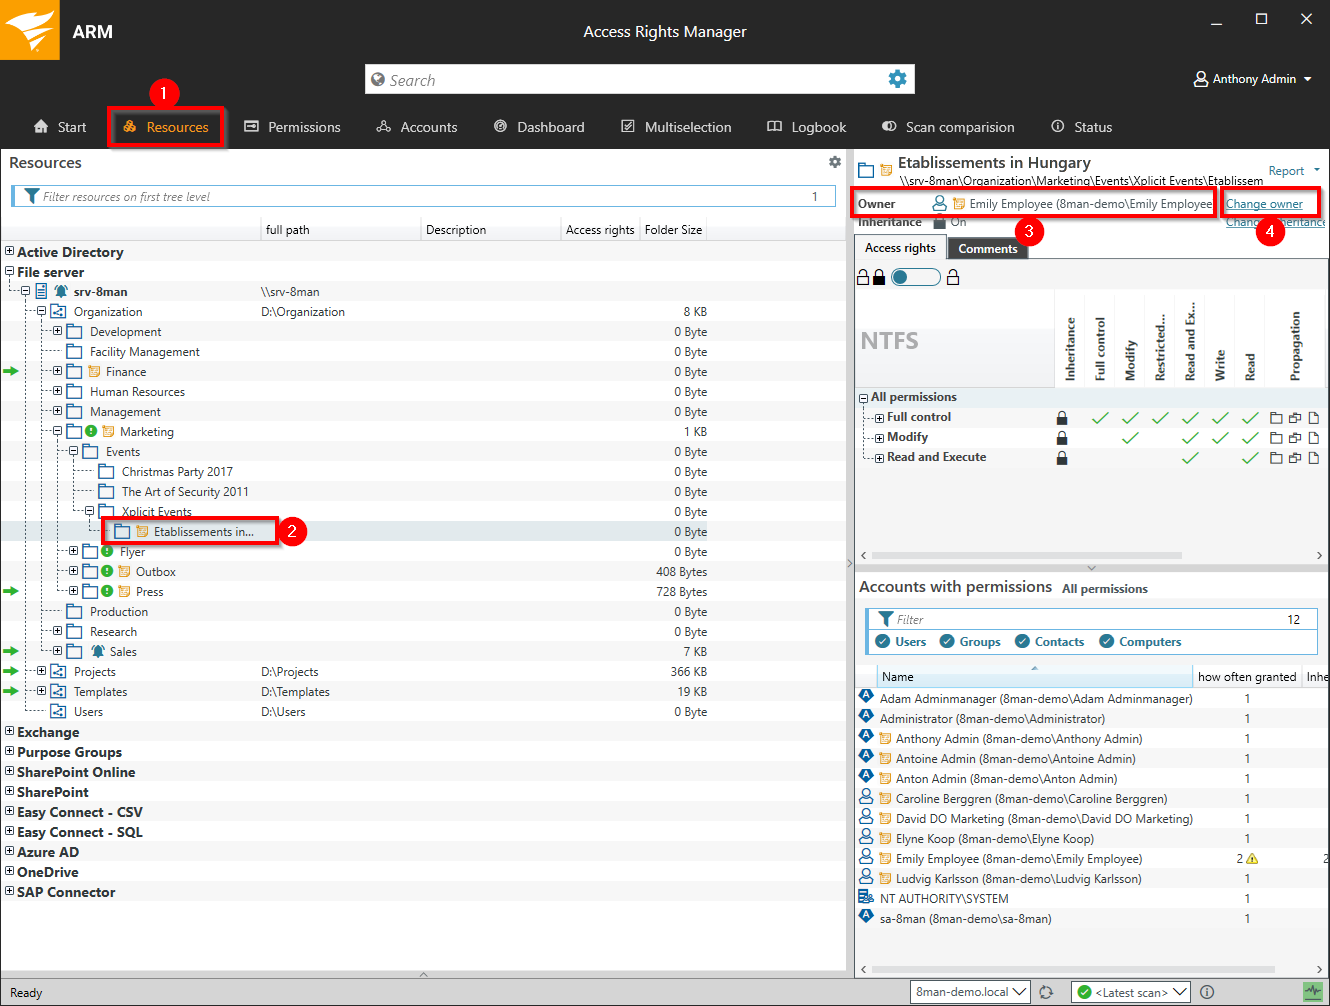Toggle the Computers filter checkbox
The width and height of the screenshot is (1330, 1006).
click(x=1106, y=641)
